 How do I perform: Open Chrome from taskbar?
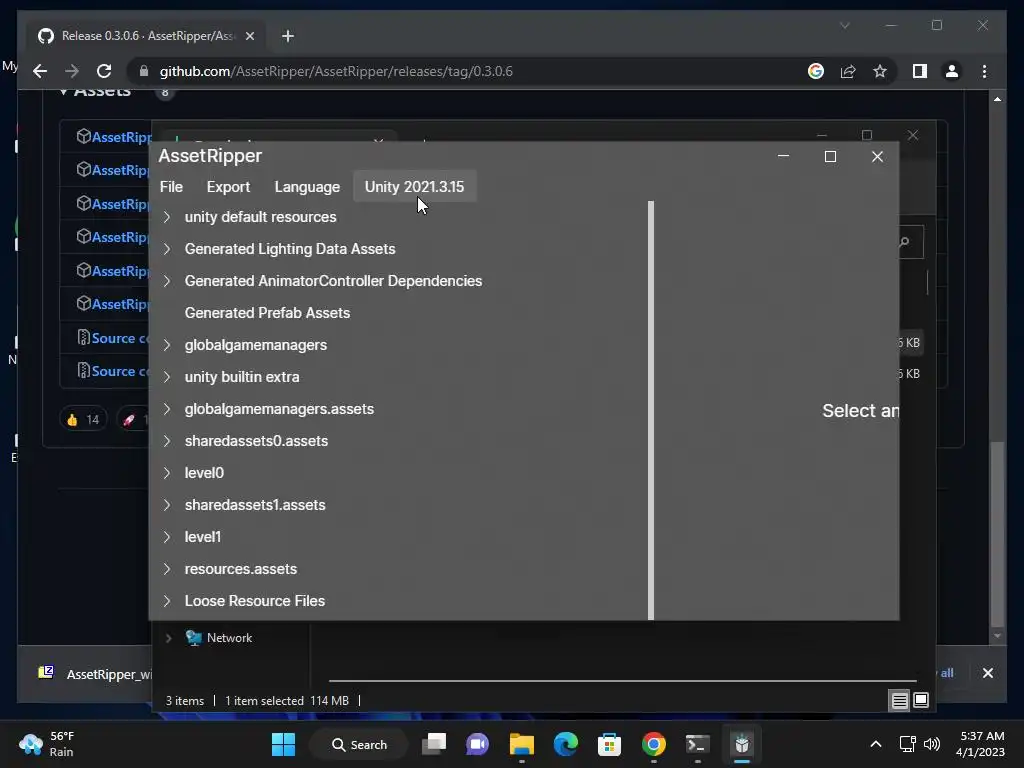pos(654,744)
